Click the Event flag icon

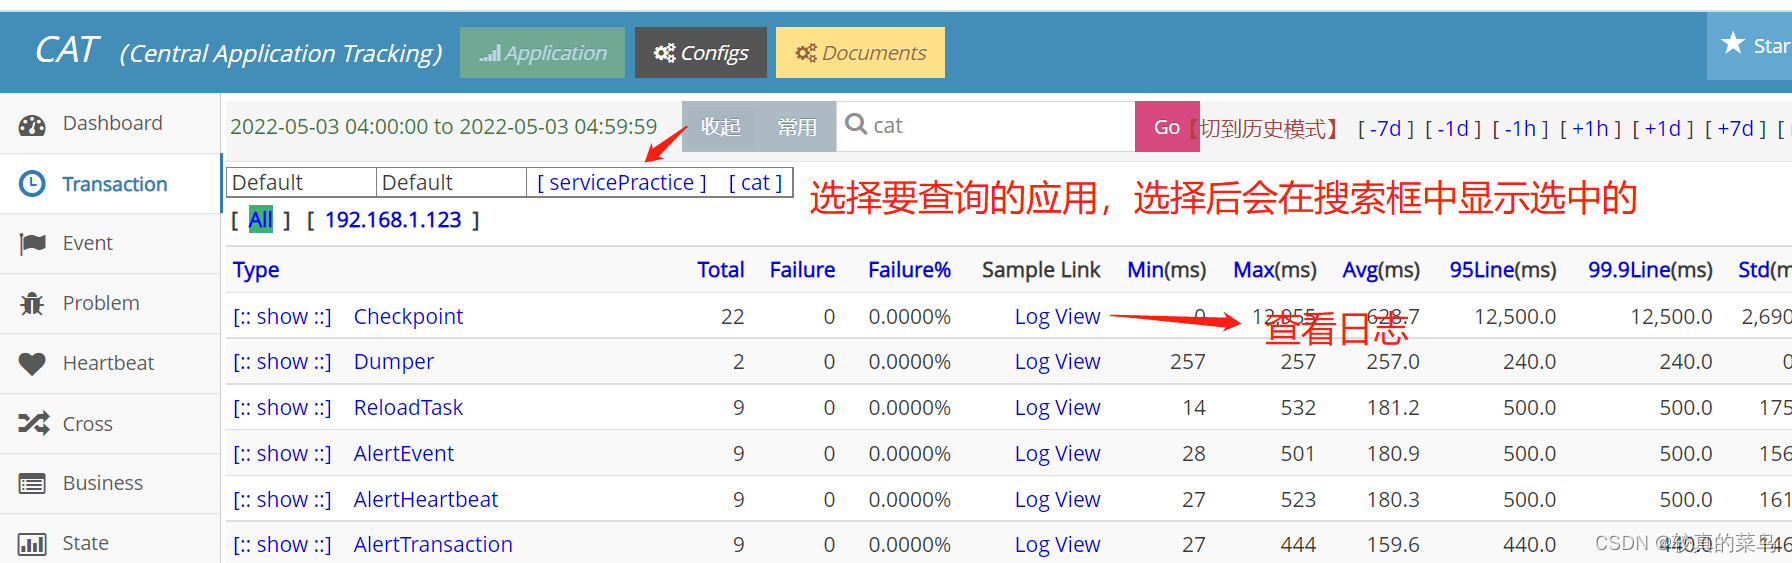tap(32, 243)
